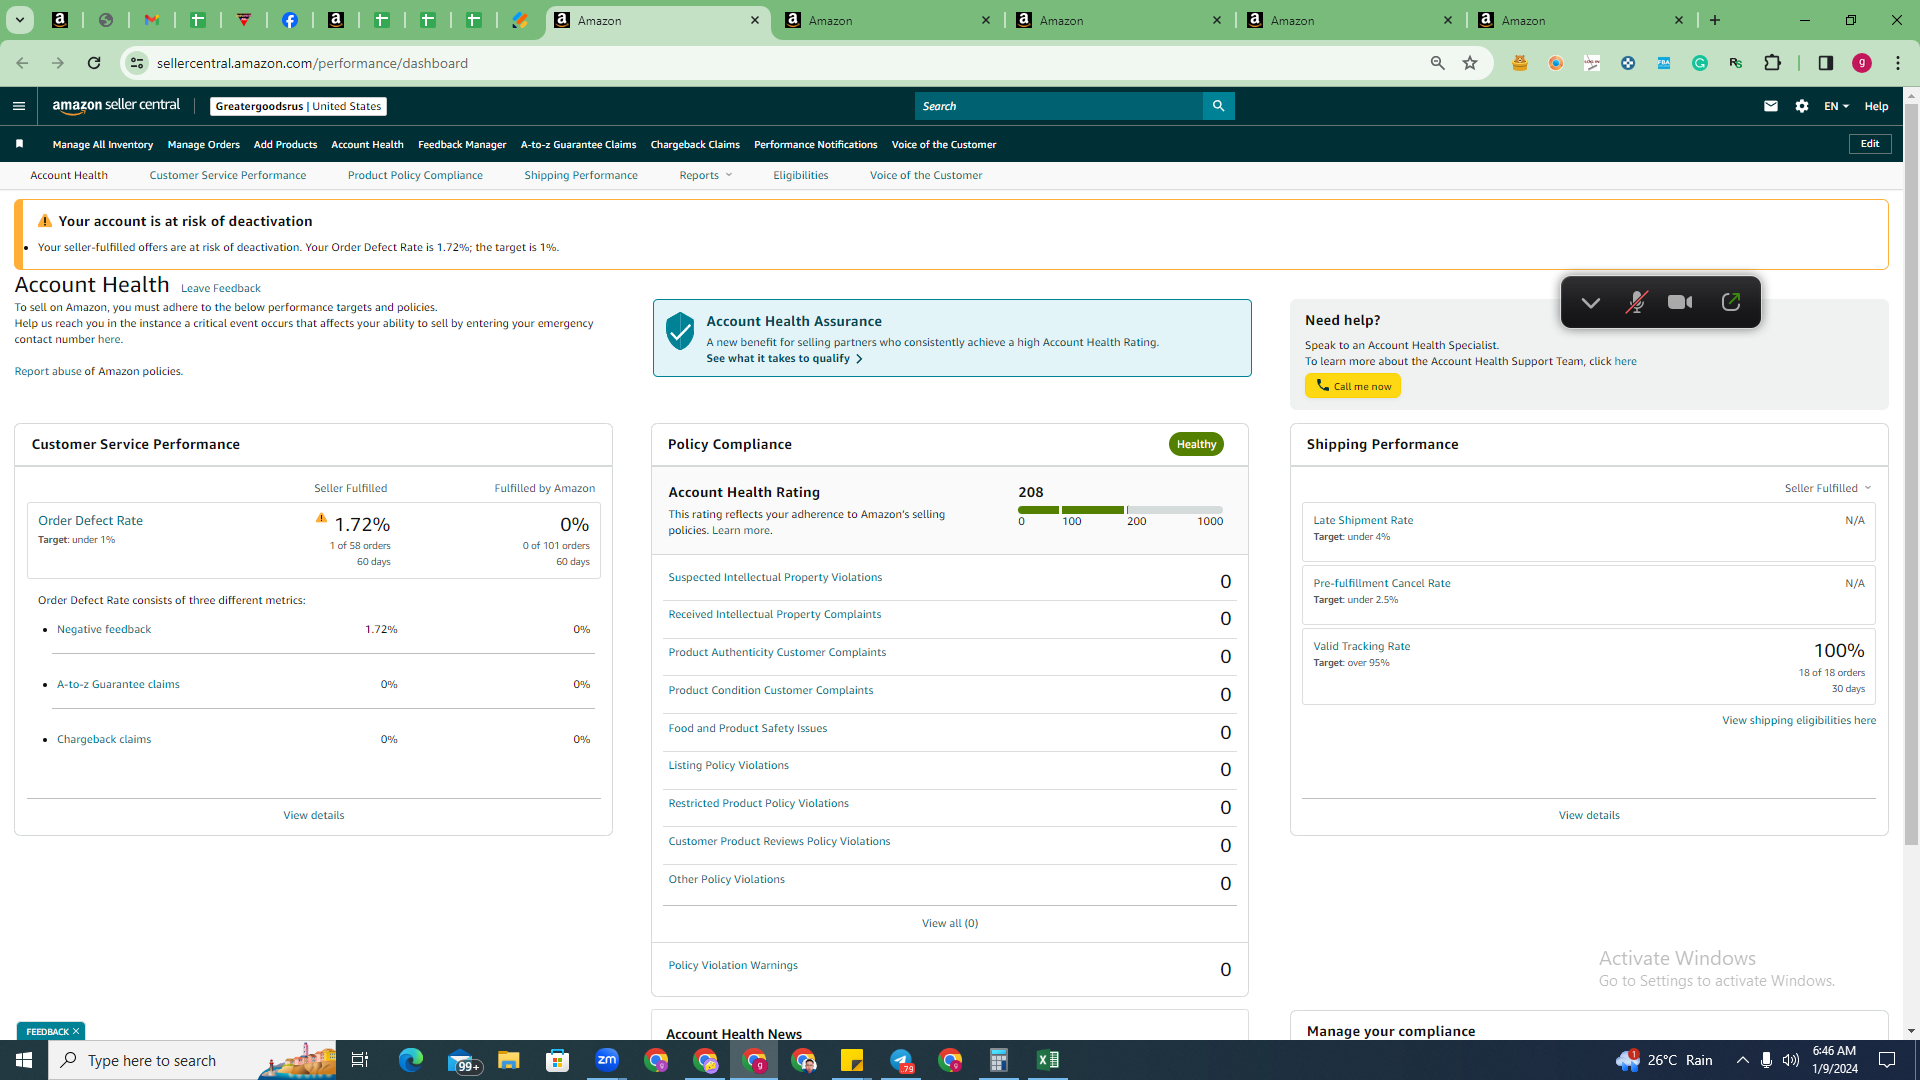1920x1080 pixels.
Task: Open Manage All Inventory menu item
Action: pos(103,144)
